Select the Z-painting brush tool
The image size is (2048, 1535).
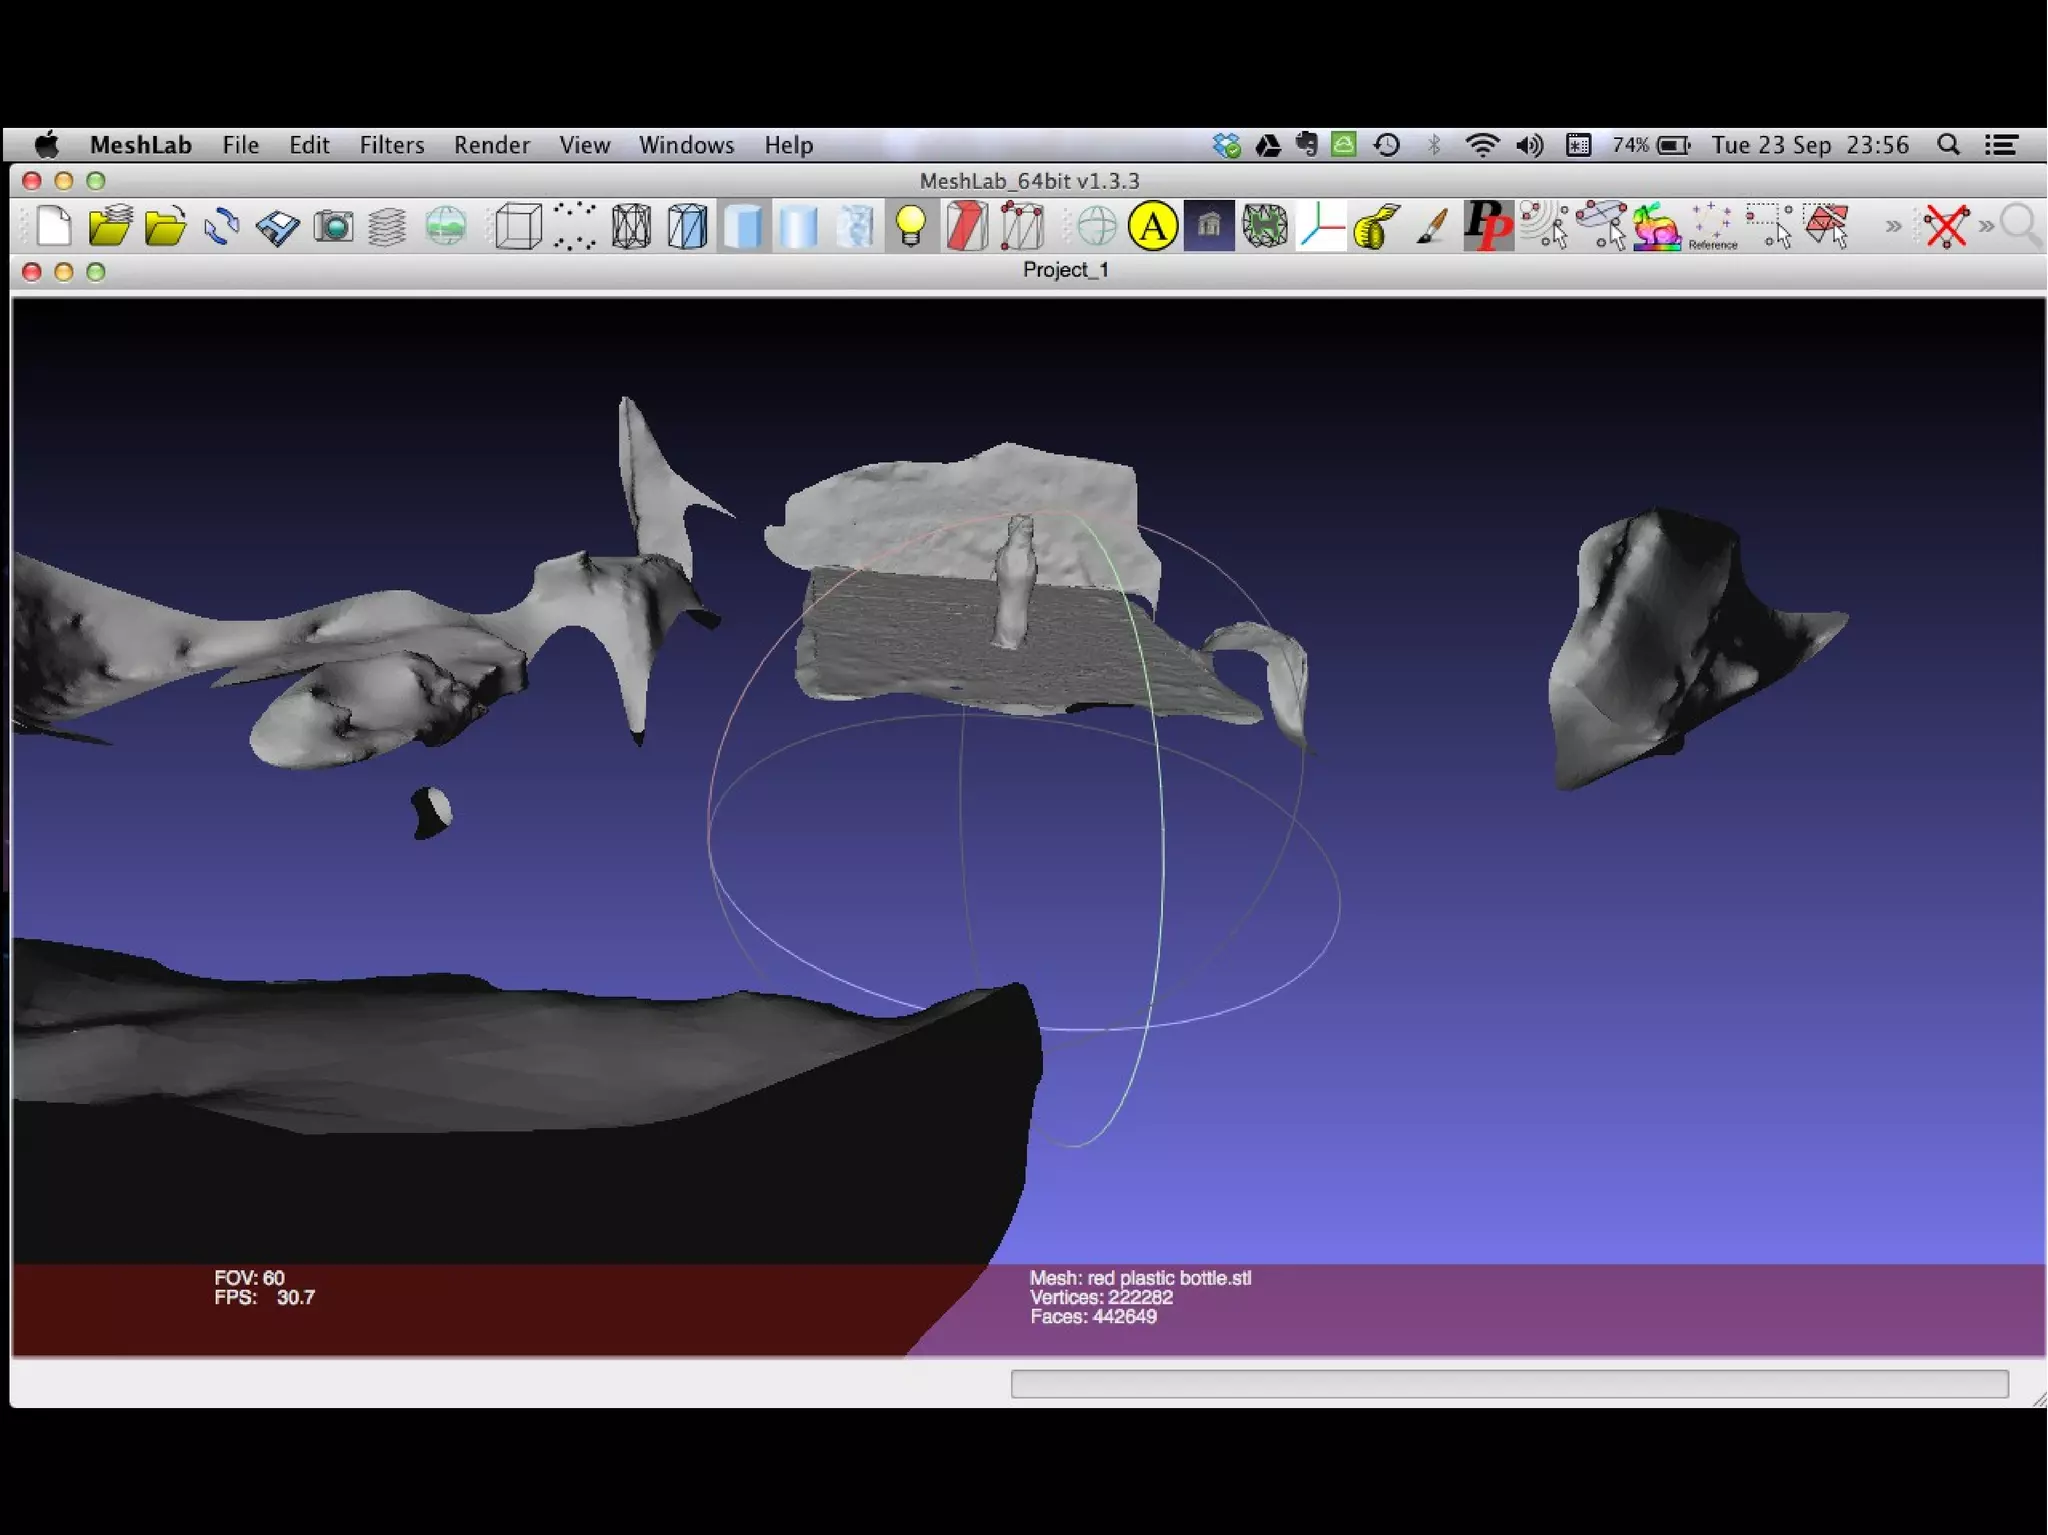1431,226
